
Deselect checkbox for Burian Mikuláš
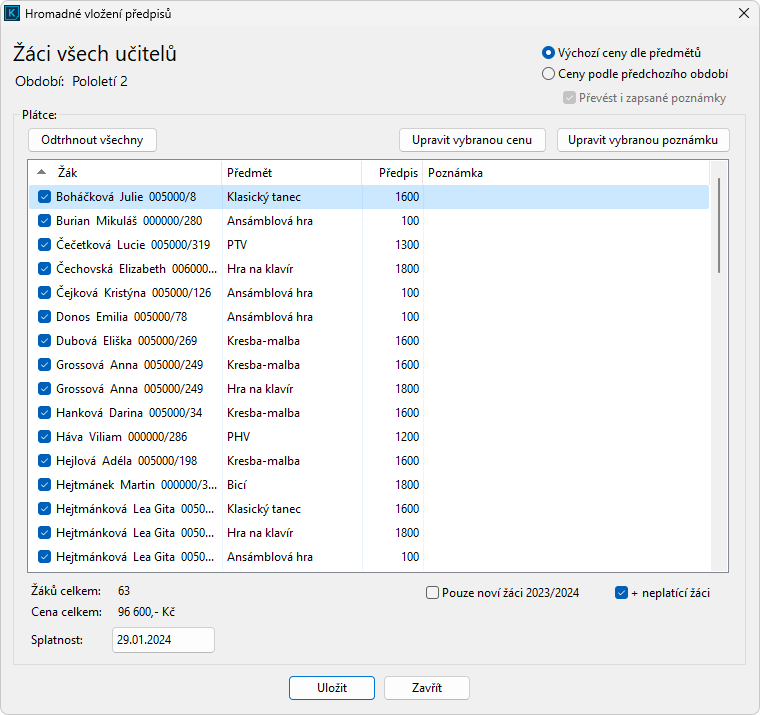pos(44,221)
